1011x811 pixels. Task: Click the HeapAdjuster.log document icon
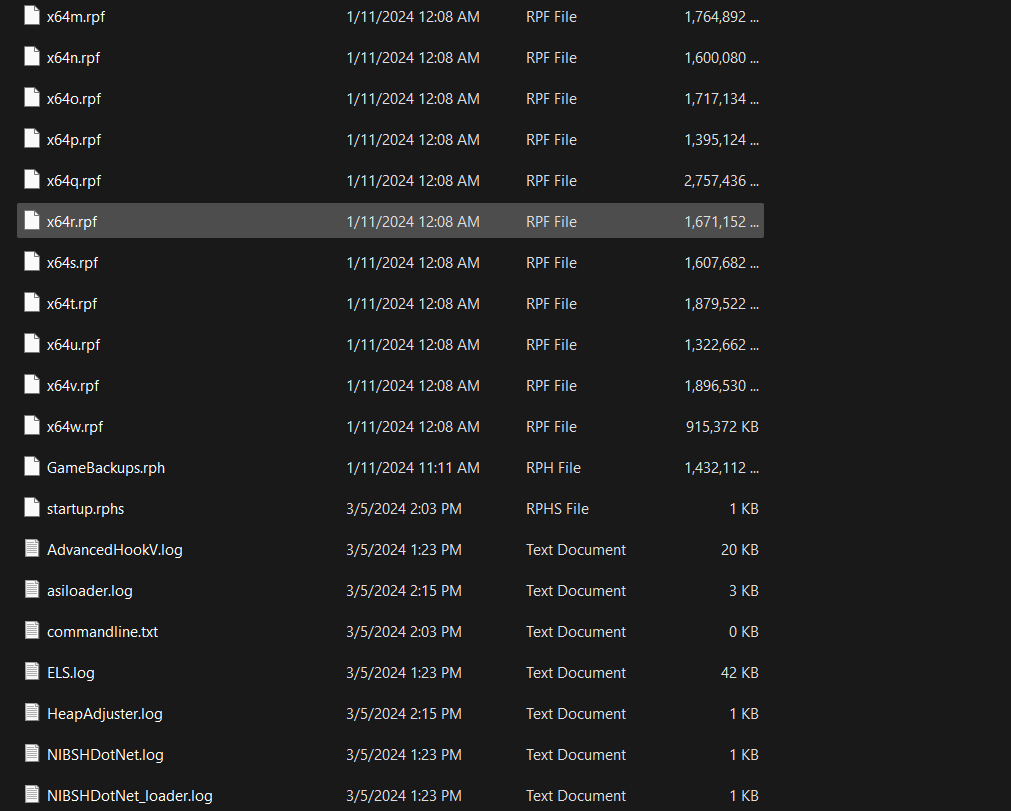click(32, 712)
